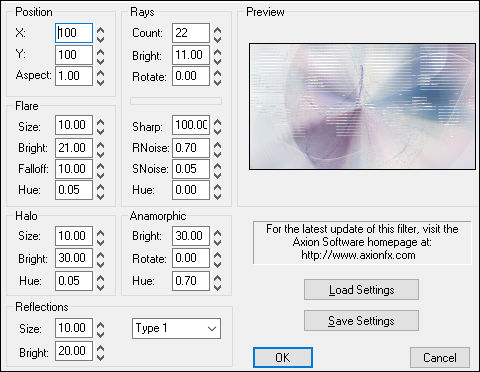Click the RNoise value field

coord(191,148)
